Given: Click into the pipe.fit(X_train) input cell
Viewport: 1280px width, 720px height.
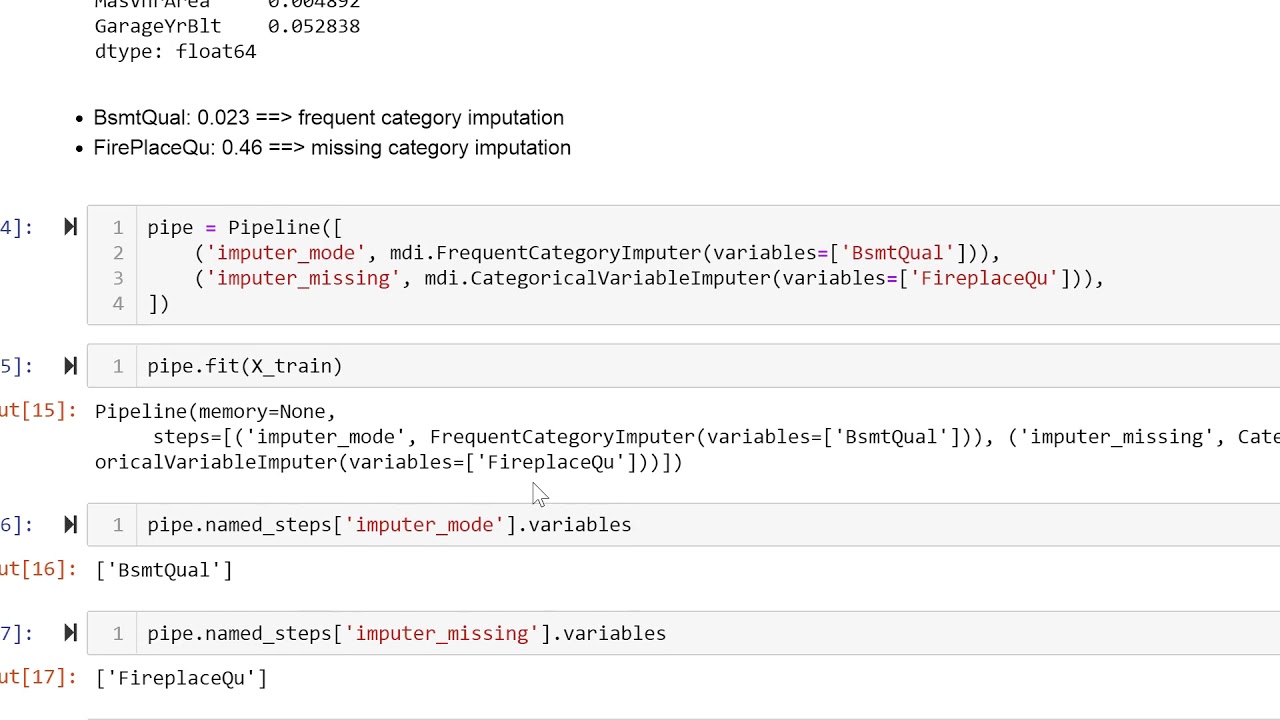Looking at the screenshot, I should [x=683, y=366].
